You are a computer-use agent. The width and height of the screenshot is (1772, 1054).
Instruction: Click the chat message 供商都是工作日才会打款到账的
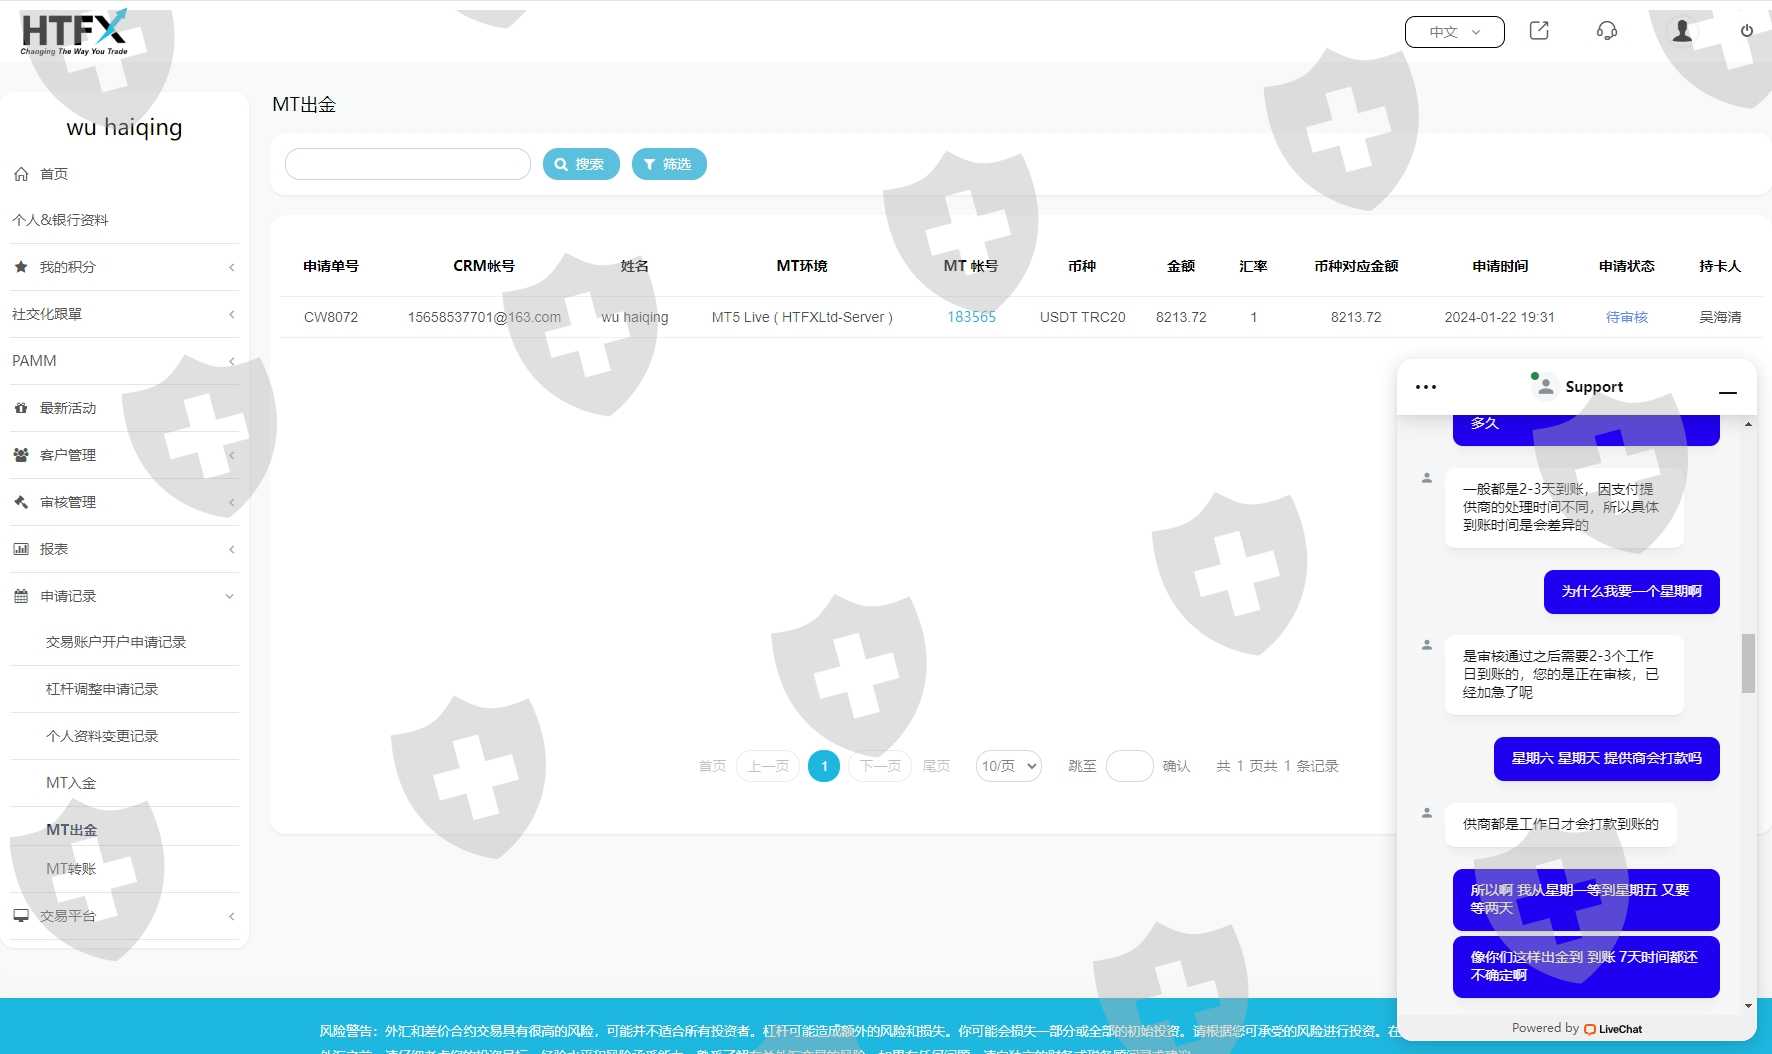[x=1561, y=824]
